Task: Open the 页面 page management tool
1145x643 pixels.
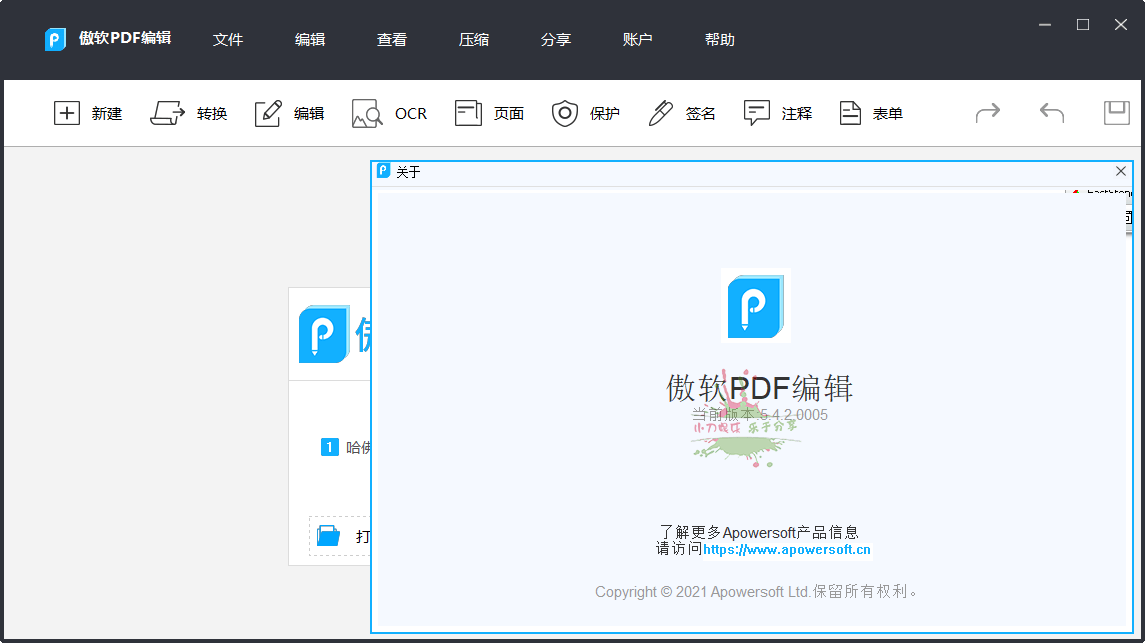Action: point(489,113)
